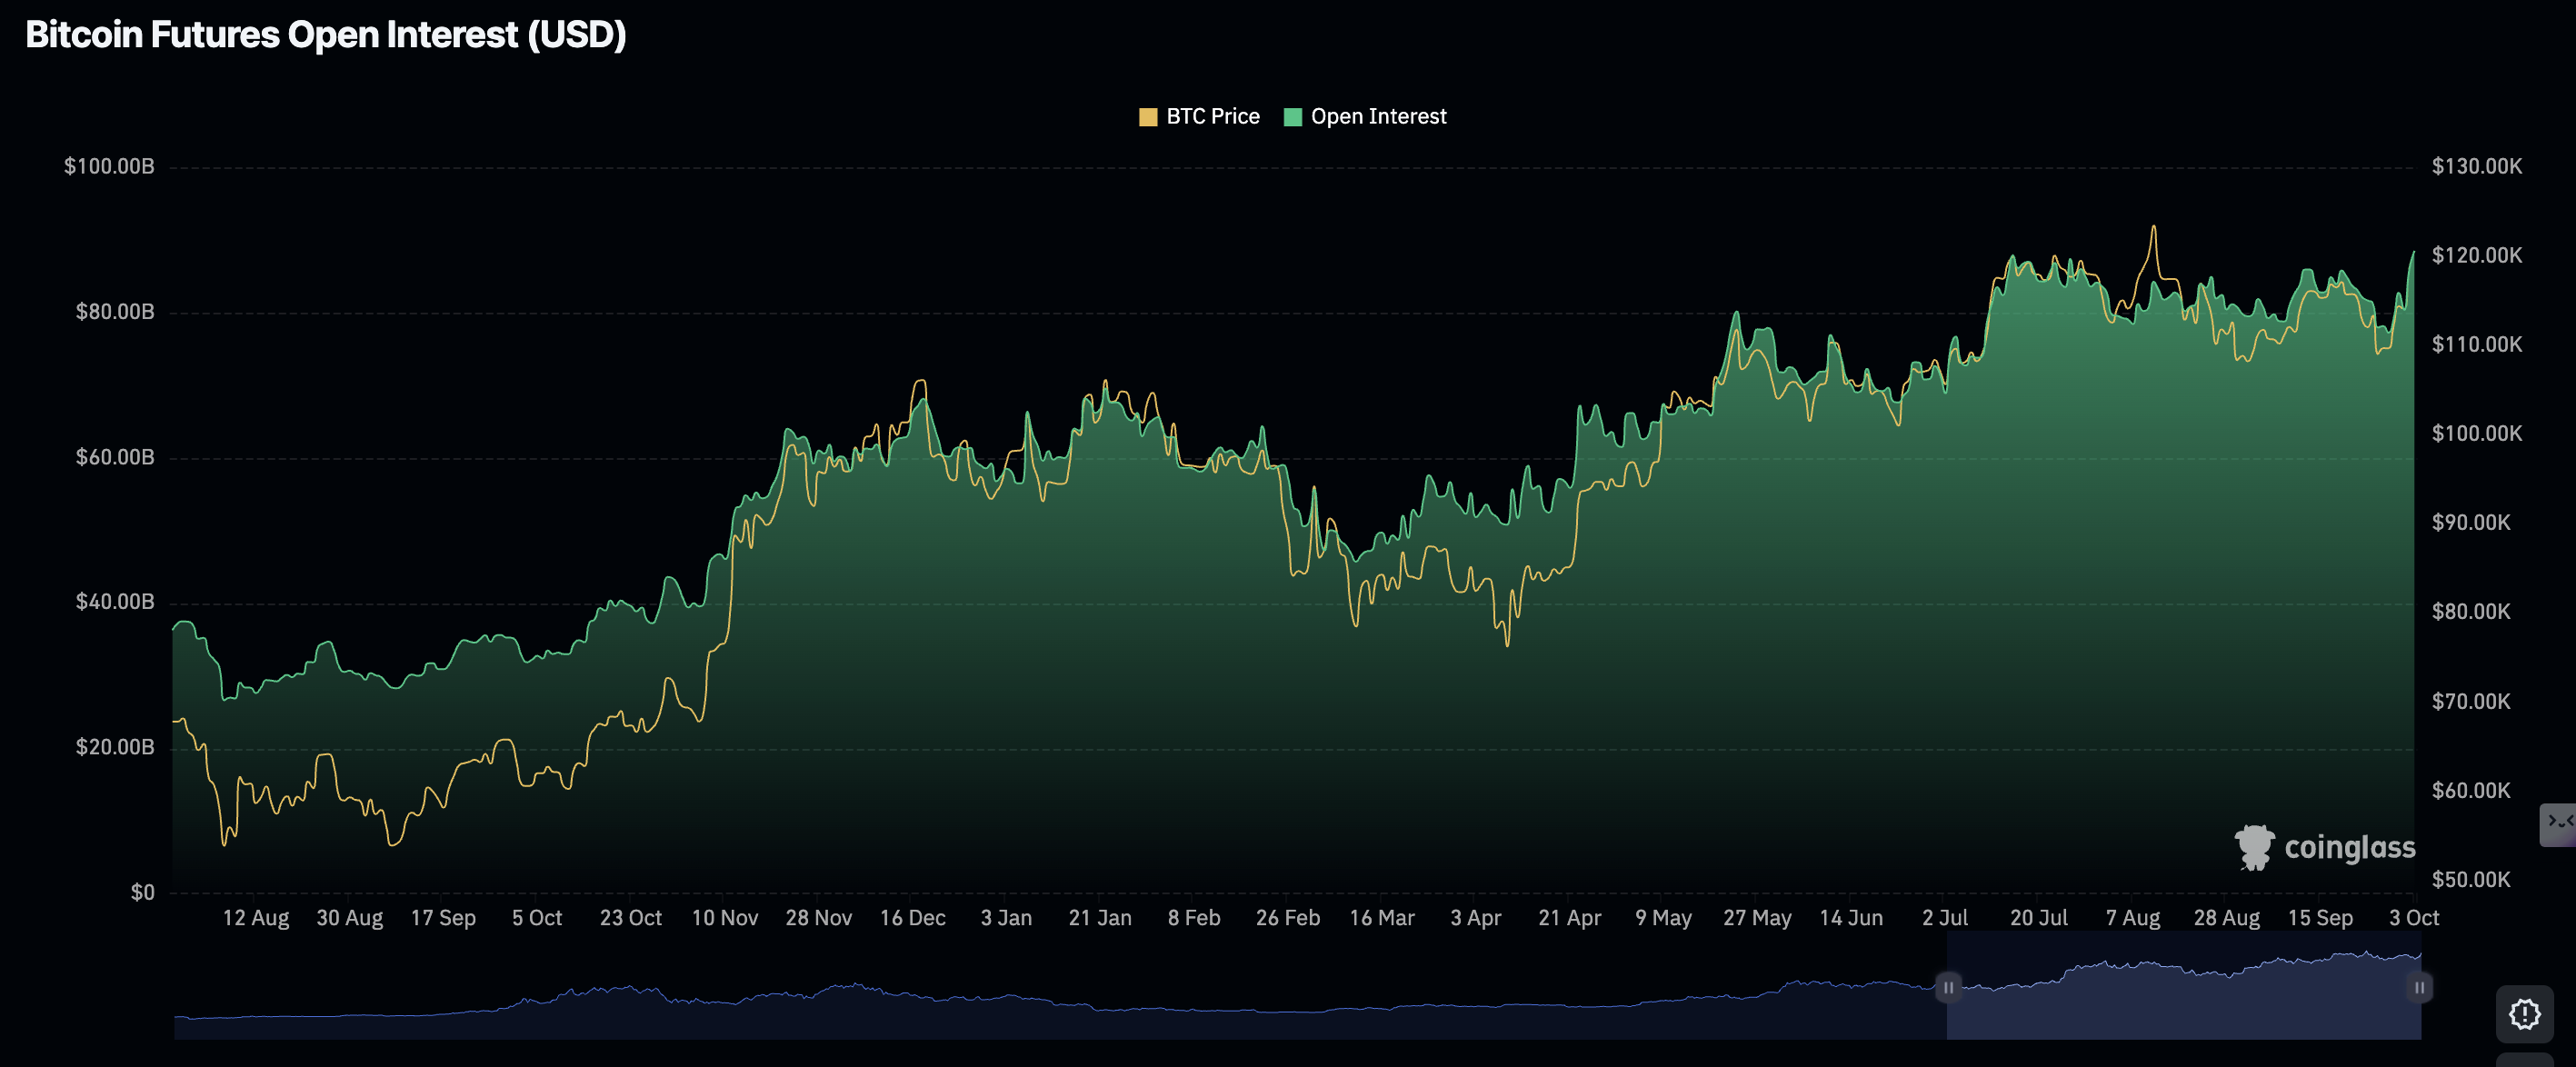Viewport: 2576px width, 1067px height.
Task: Toggle the BTC Price legend series
Action: [x=1212, y=116]
